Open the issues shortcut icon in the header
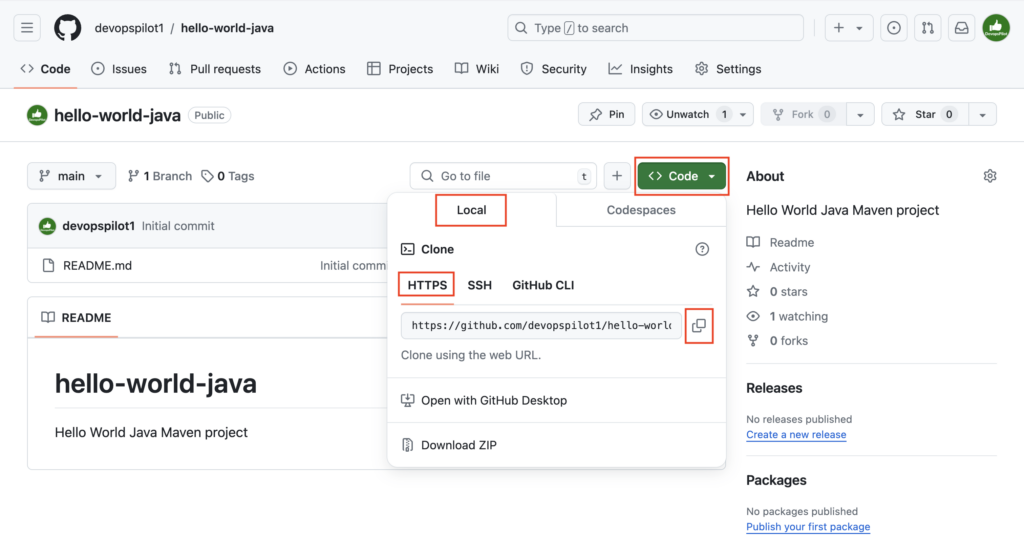 pyautogui.click(x=893, y=28)
